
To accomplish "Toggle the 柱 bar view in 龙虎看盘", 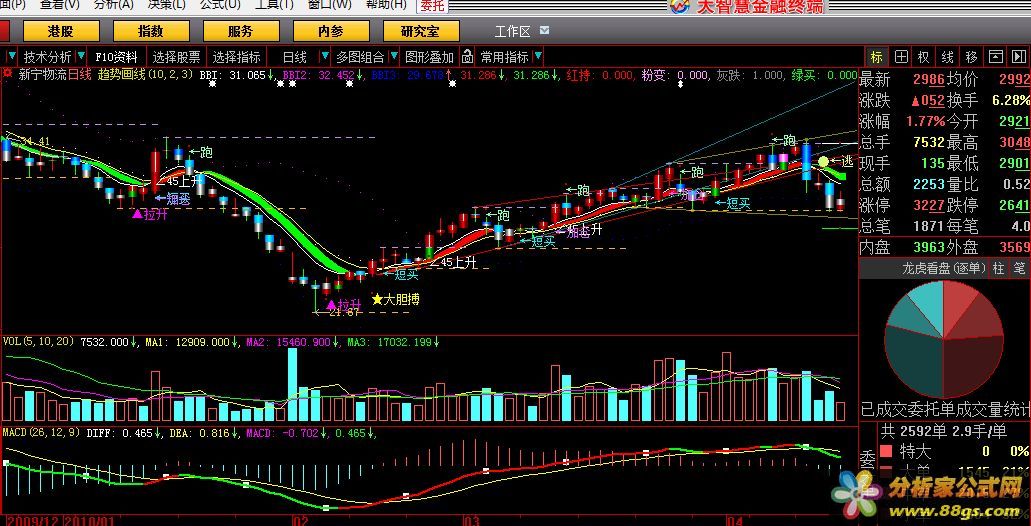I will (998, 268).
